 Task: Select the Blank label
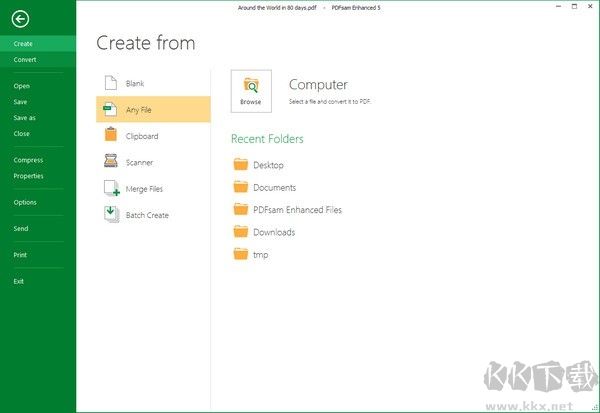[135, 83]
